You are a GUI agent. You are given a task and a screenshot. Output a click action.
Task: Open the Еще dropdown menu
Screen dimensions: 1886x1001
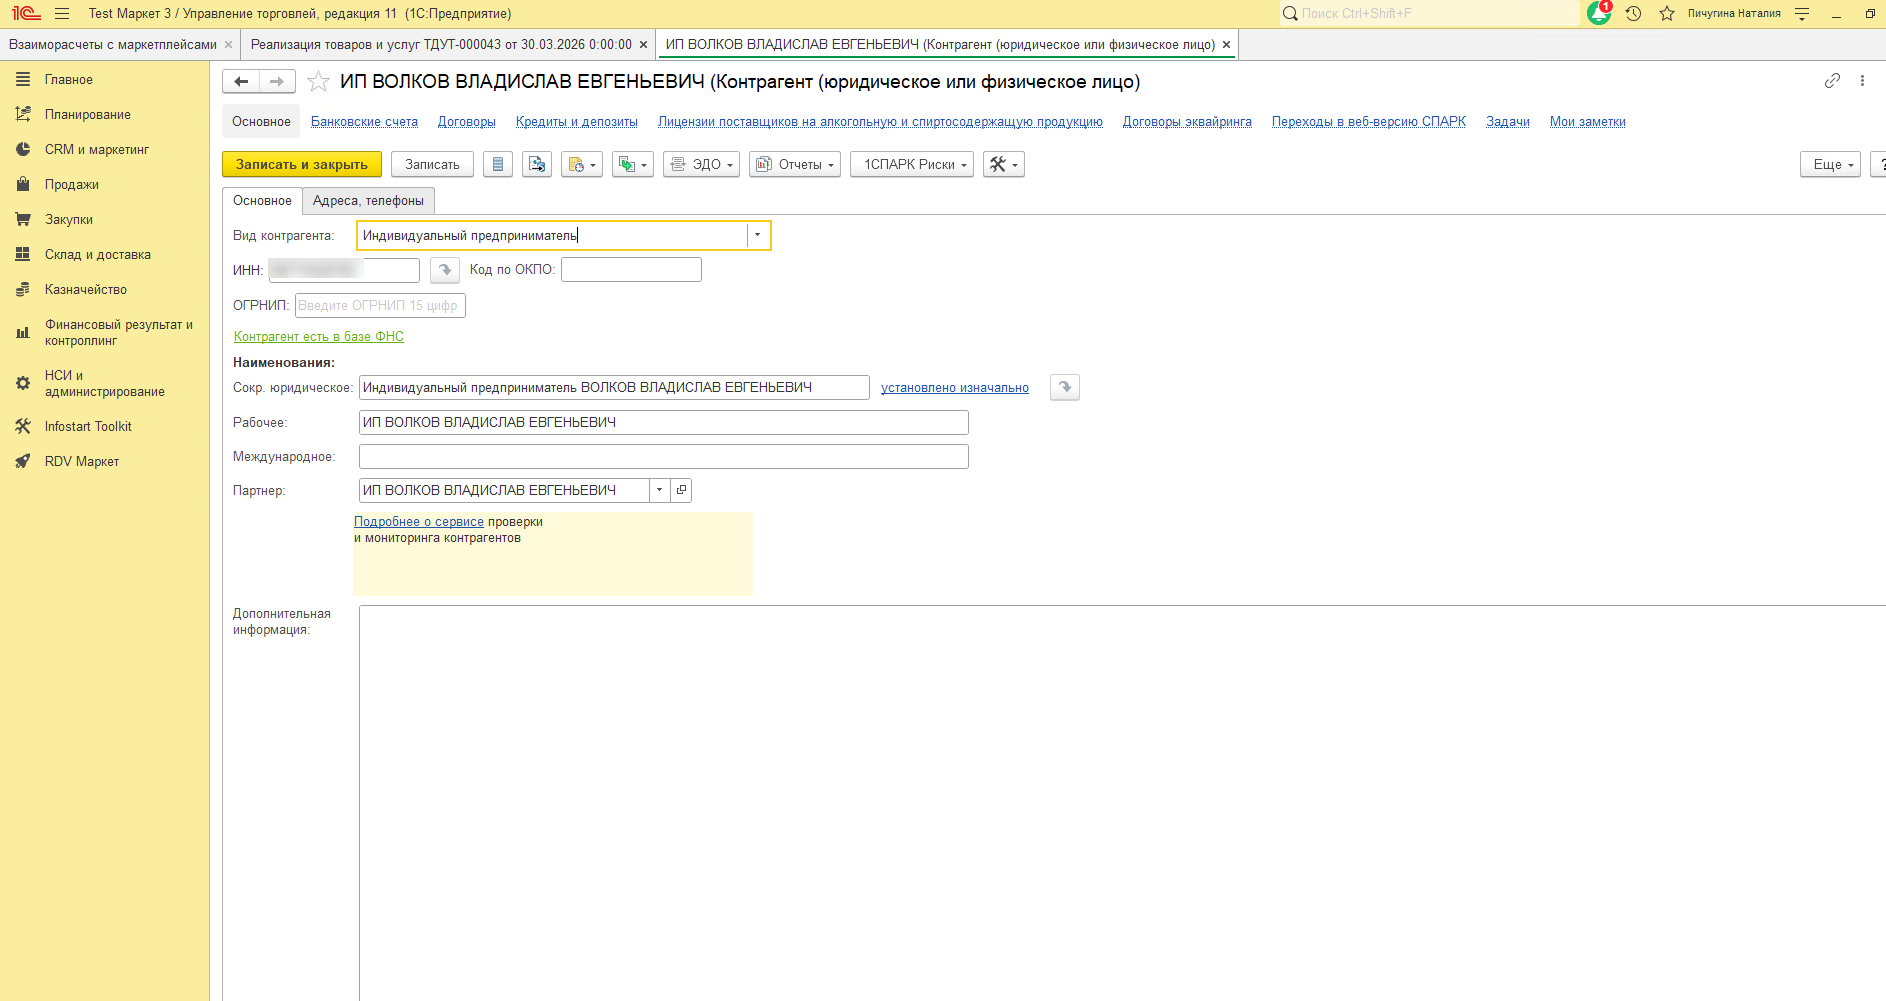point(1831,165)
